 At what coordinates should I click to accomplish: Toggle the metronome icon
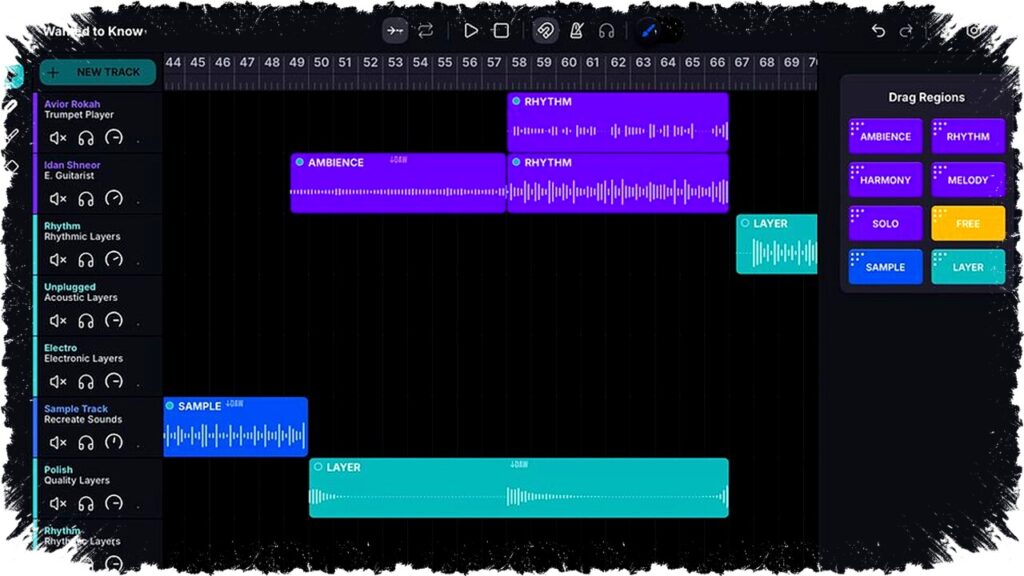pyautogui.click(x=576, y=31)
